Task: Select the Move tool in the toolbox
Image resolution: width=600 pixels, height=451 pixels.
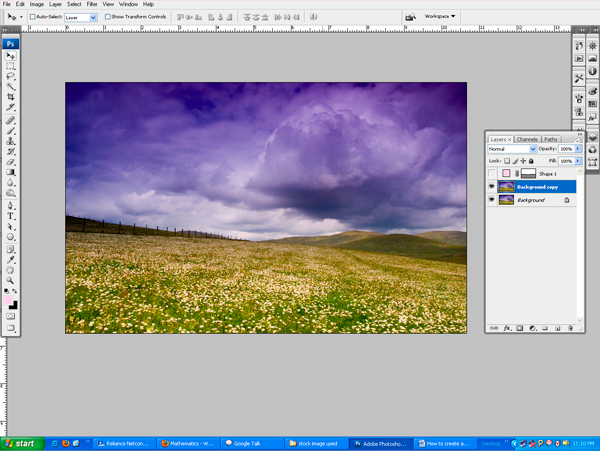Action: [x=11, y=56]
